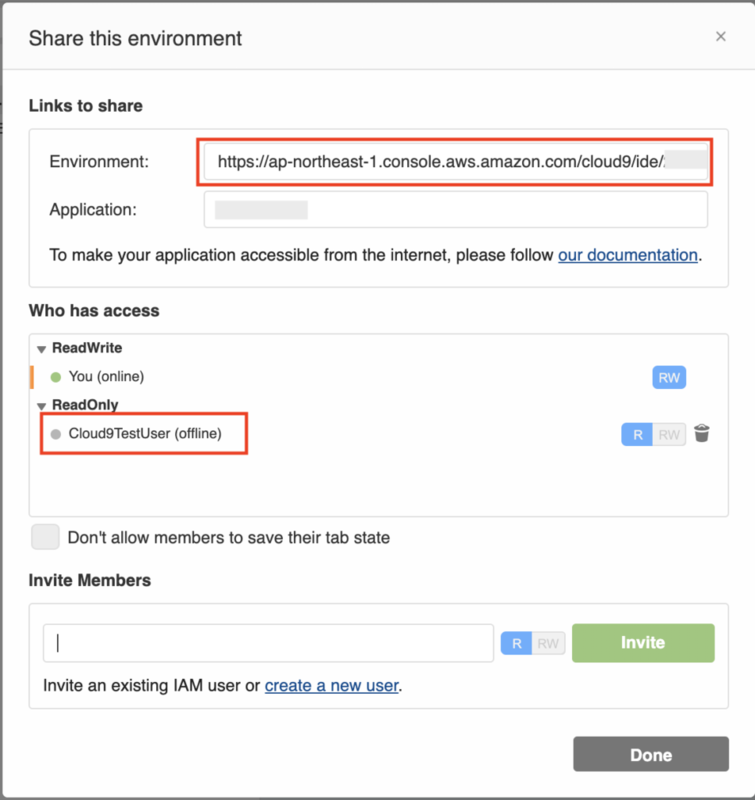Click the green online status dot for You
Viewport: 755px width, 800px height.
coord(56,377)
